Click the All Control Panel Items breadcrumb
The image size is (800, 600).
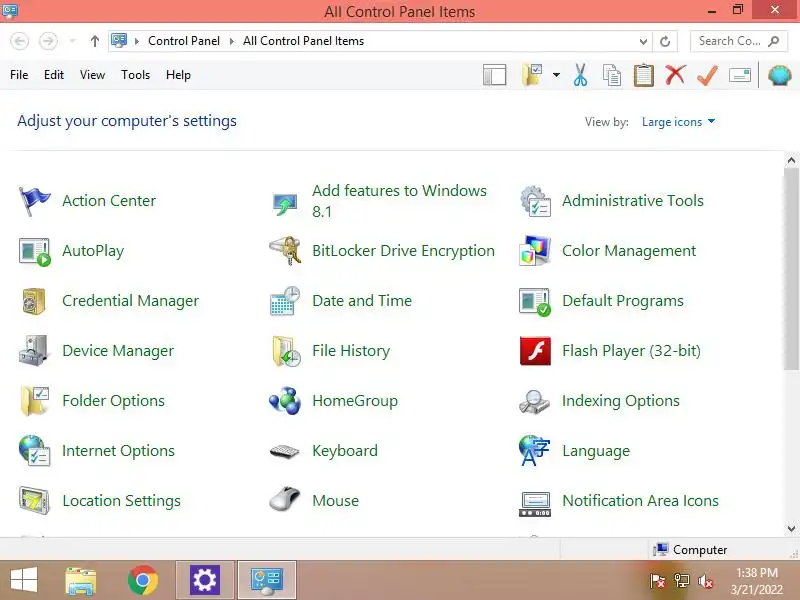pyautogui.click(x=304, y=41)
